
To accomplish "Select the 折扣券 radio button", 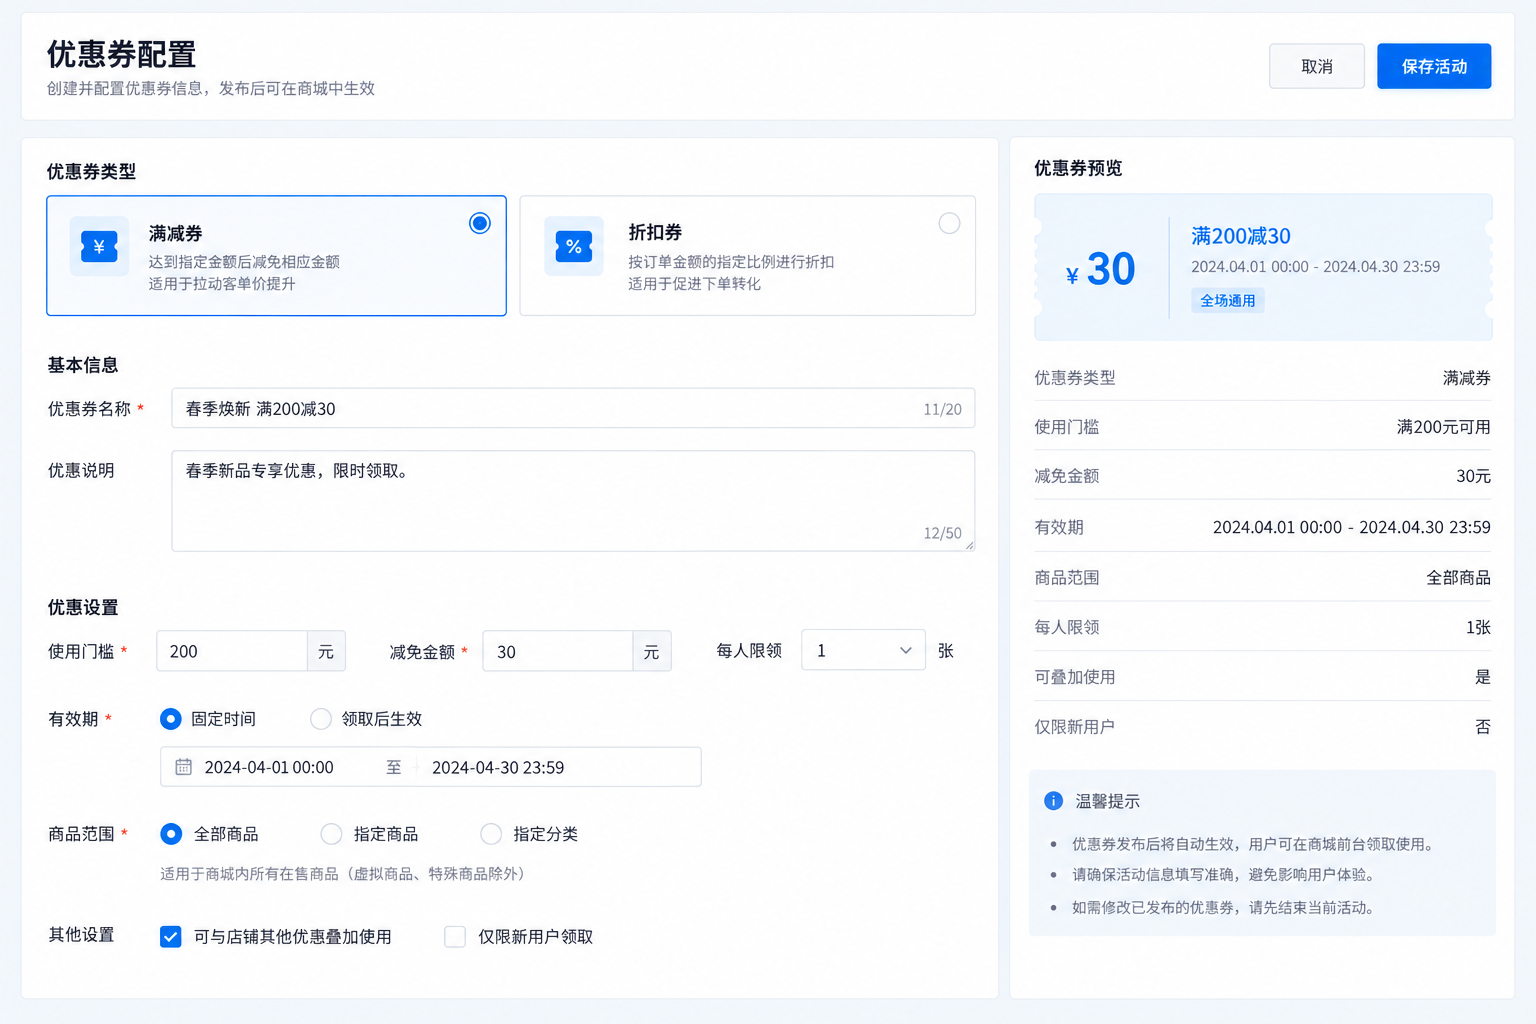I will pos(949,223).
